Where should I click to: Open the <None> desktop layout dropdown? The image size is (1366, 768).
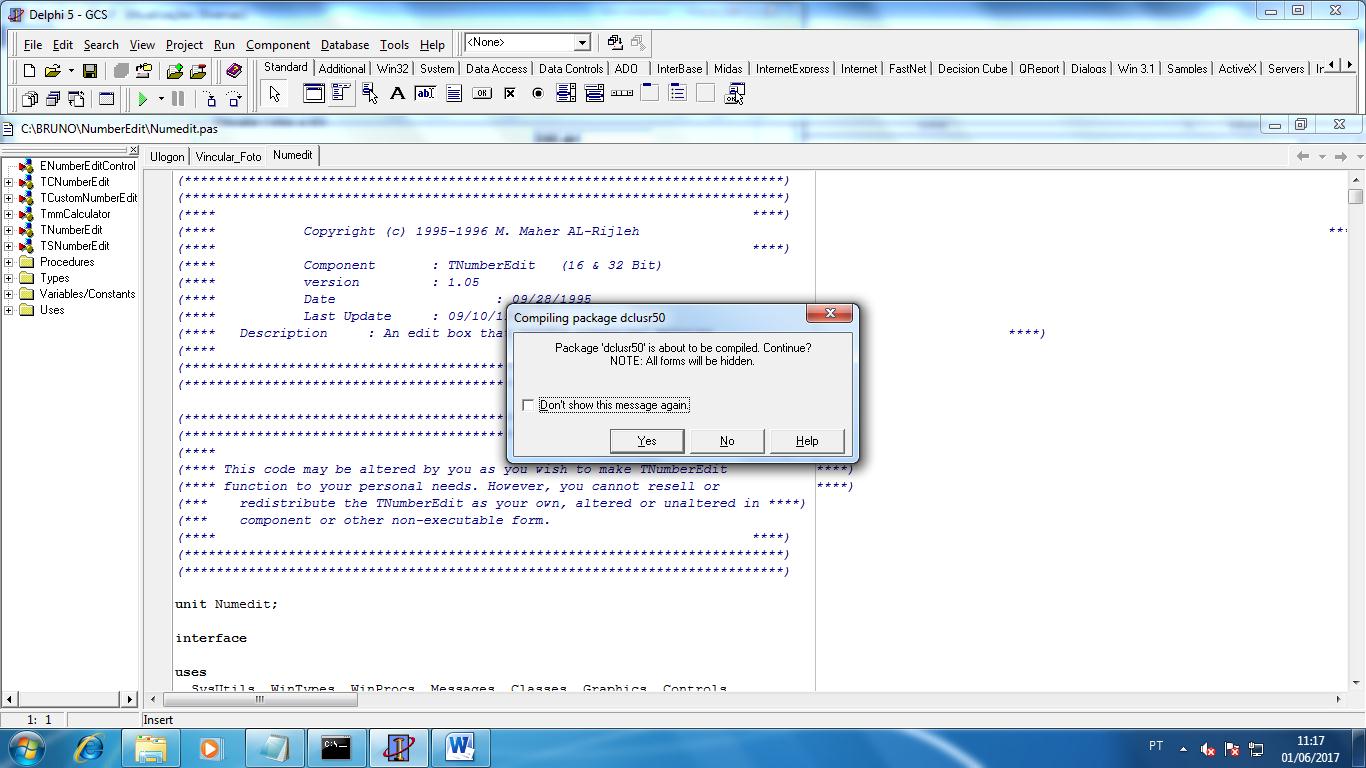[581, 42]
